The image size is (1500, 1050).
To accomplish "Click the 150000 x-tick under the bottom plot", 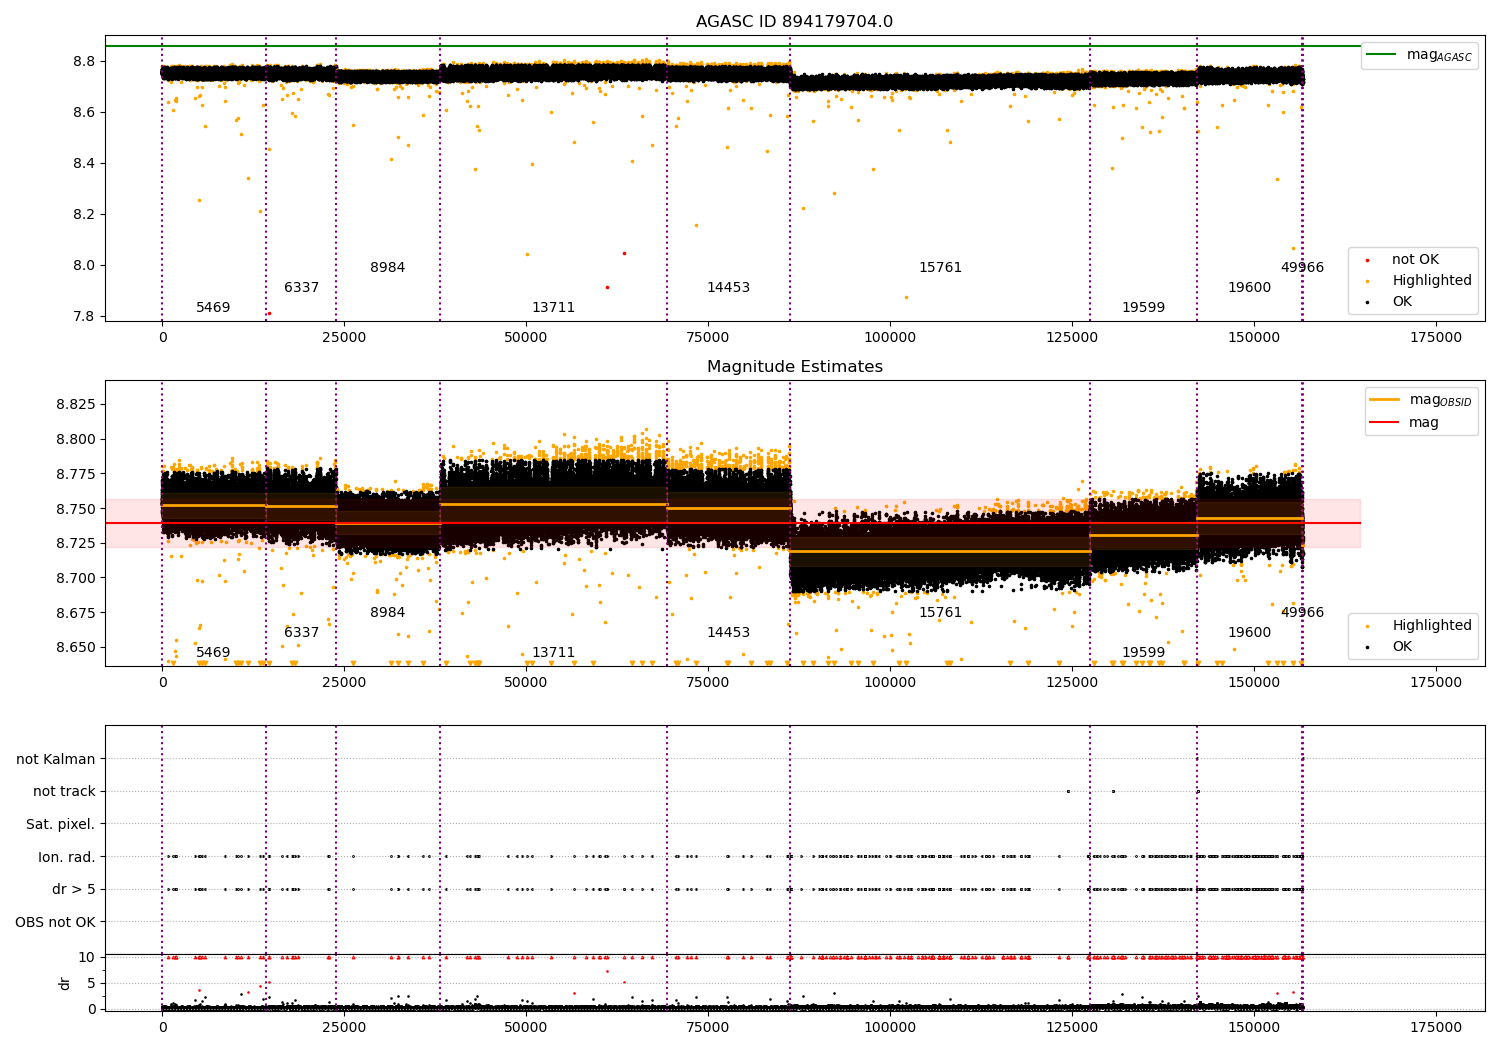I will pos(1254,1028).
